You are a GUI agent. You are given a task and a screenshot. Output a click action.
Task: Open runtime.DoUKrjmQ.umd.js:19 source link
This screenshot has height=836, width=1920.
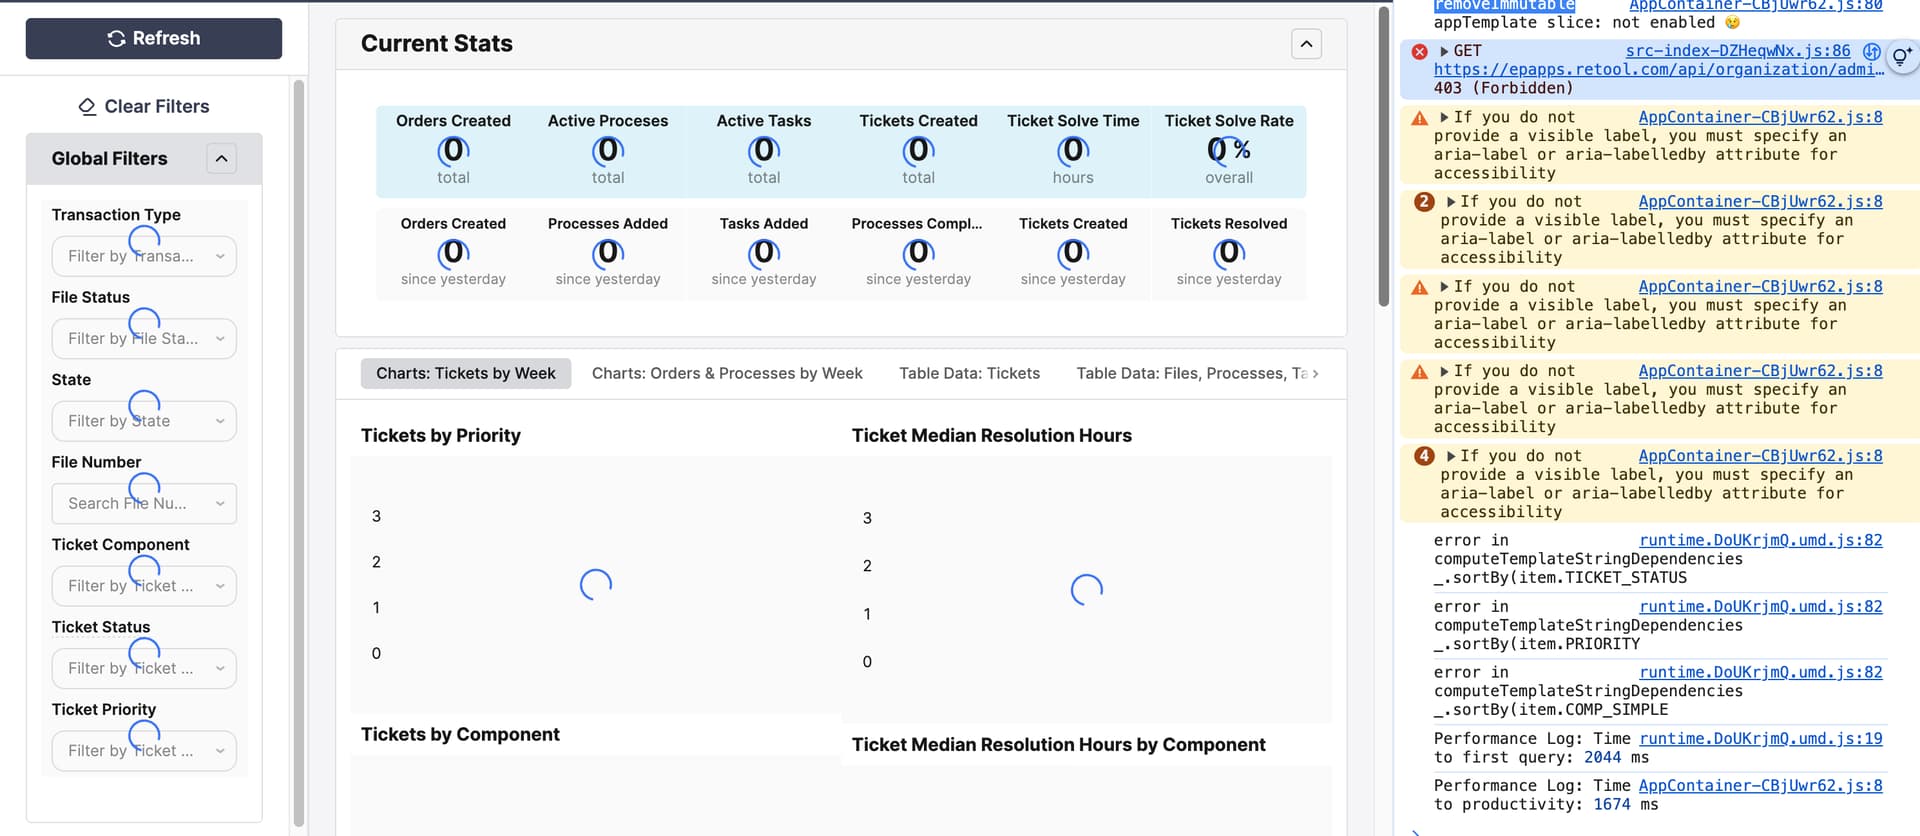tap(1760, 739)
